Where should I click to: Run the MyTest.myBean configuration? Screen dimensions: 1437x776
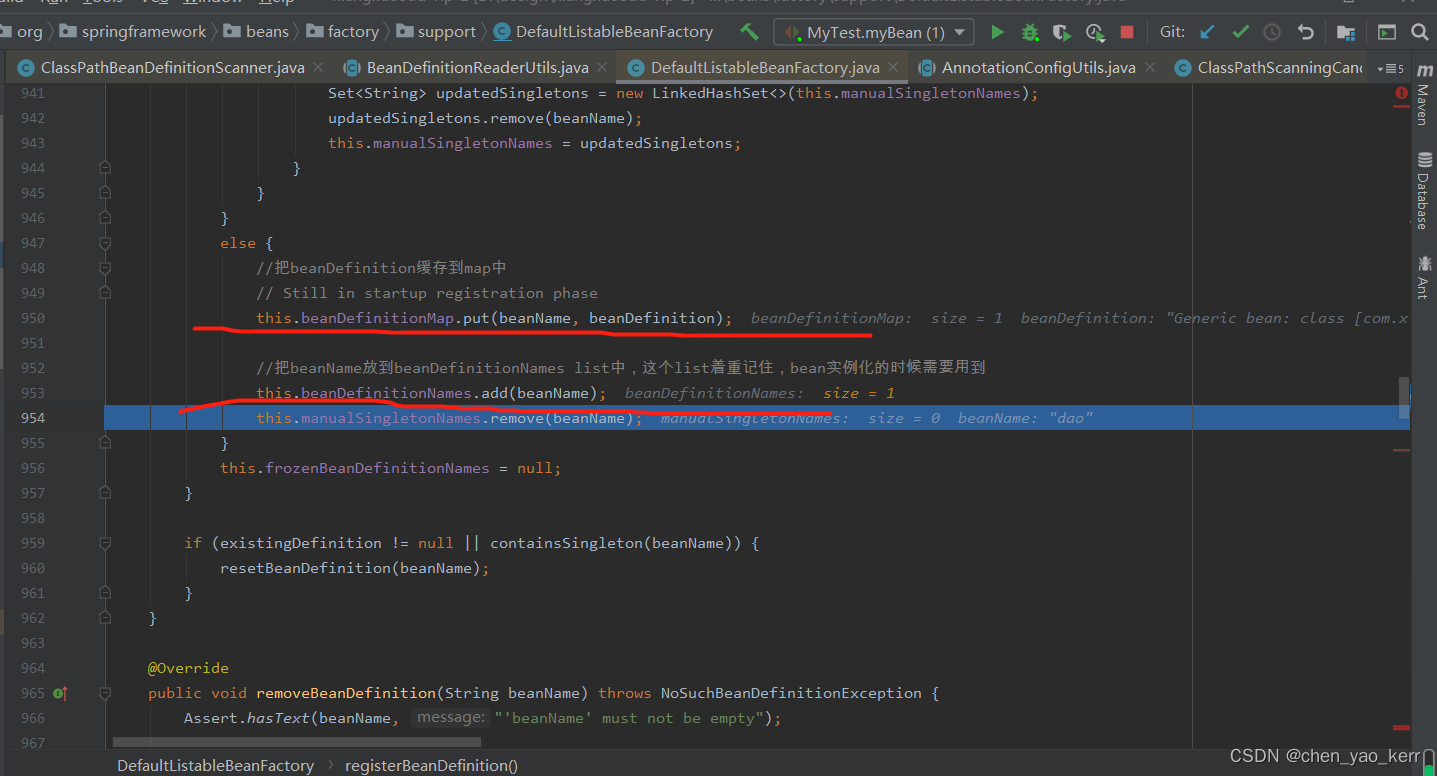[x=997, y=32]
